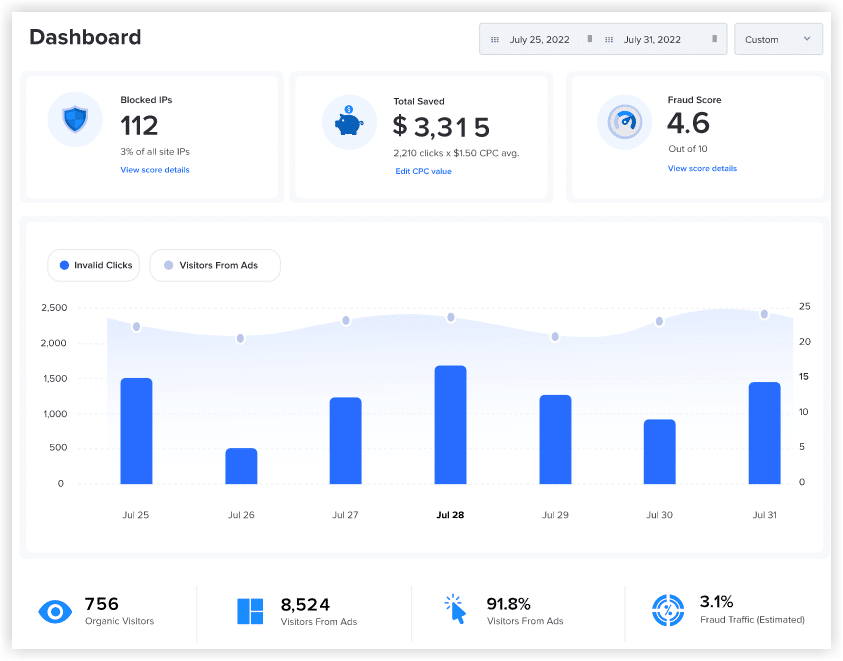This screenshot has height=661, width=843.
Task: Click the Organic Visitors eye icon
Action: [52, 612]
